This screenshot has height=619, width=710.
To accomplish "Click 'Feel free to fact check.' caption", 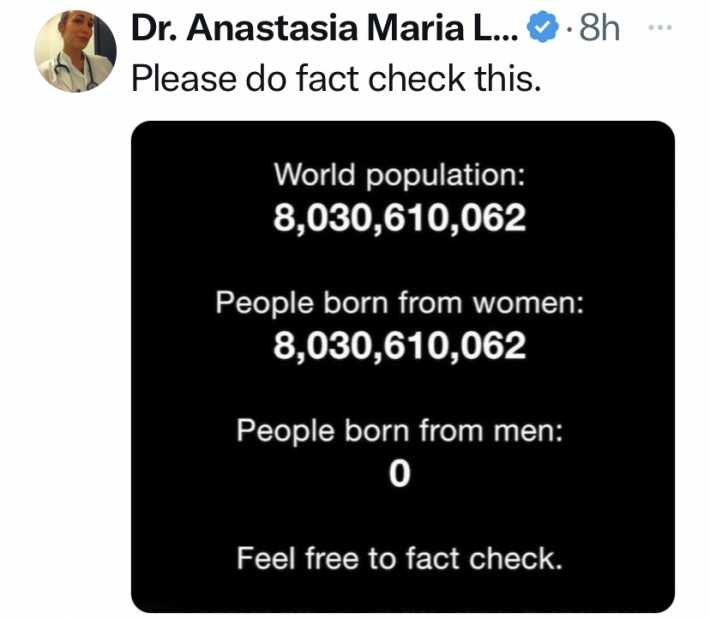I will point(400,557).
